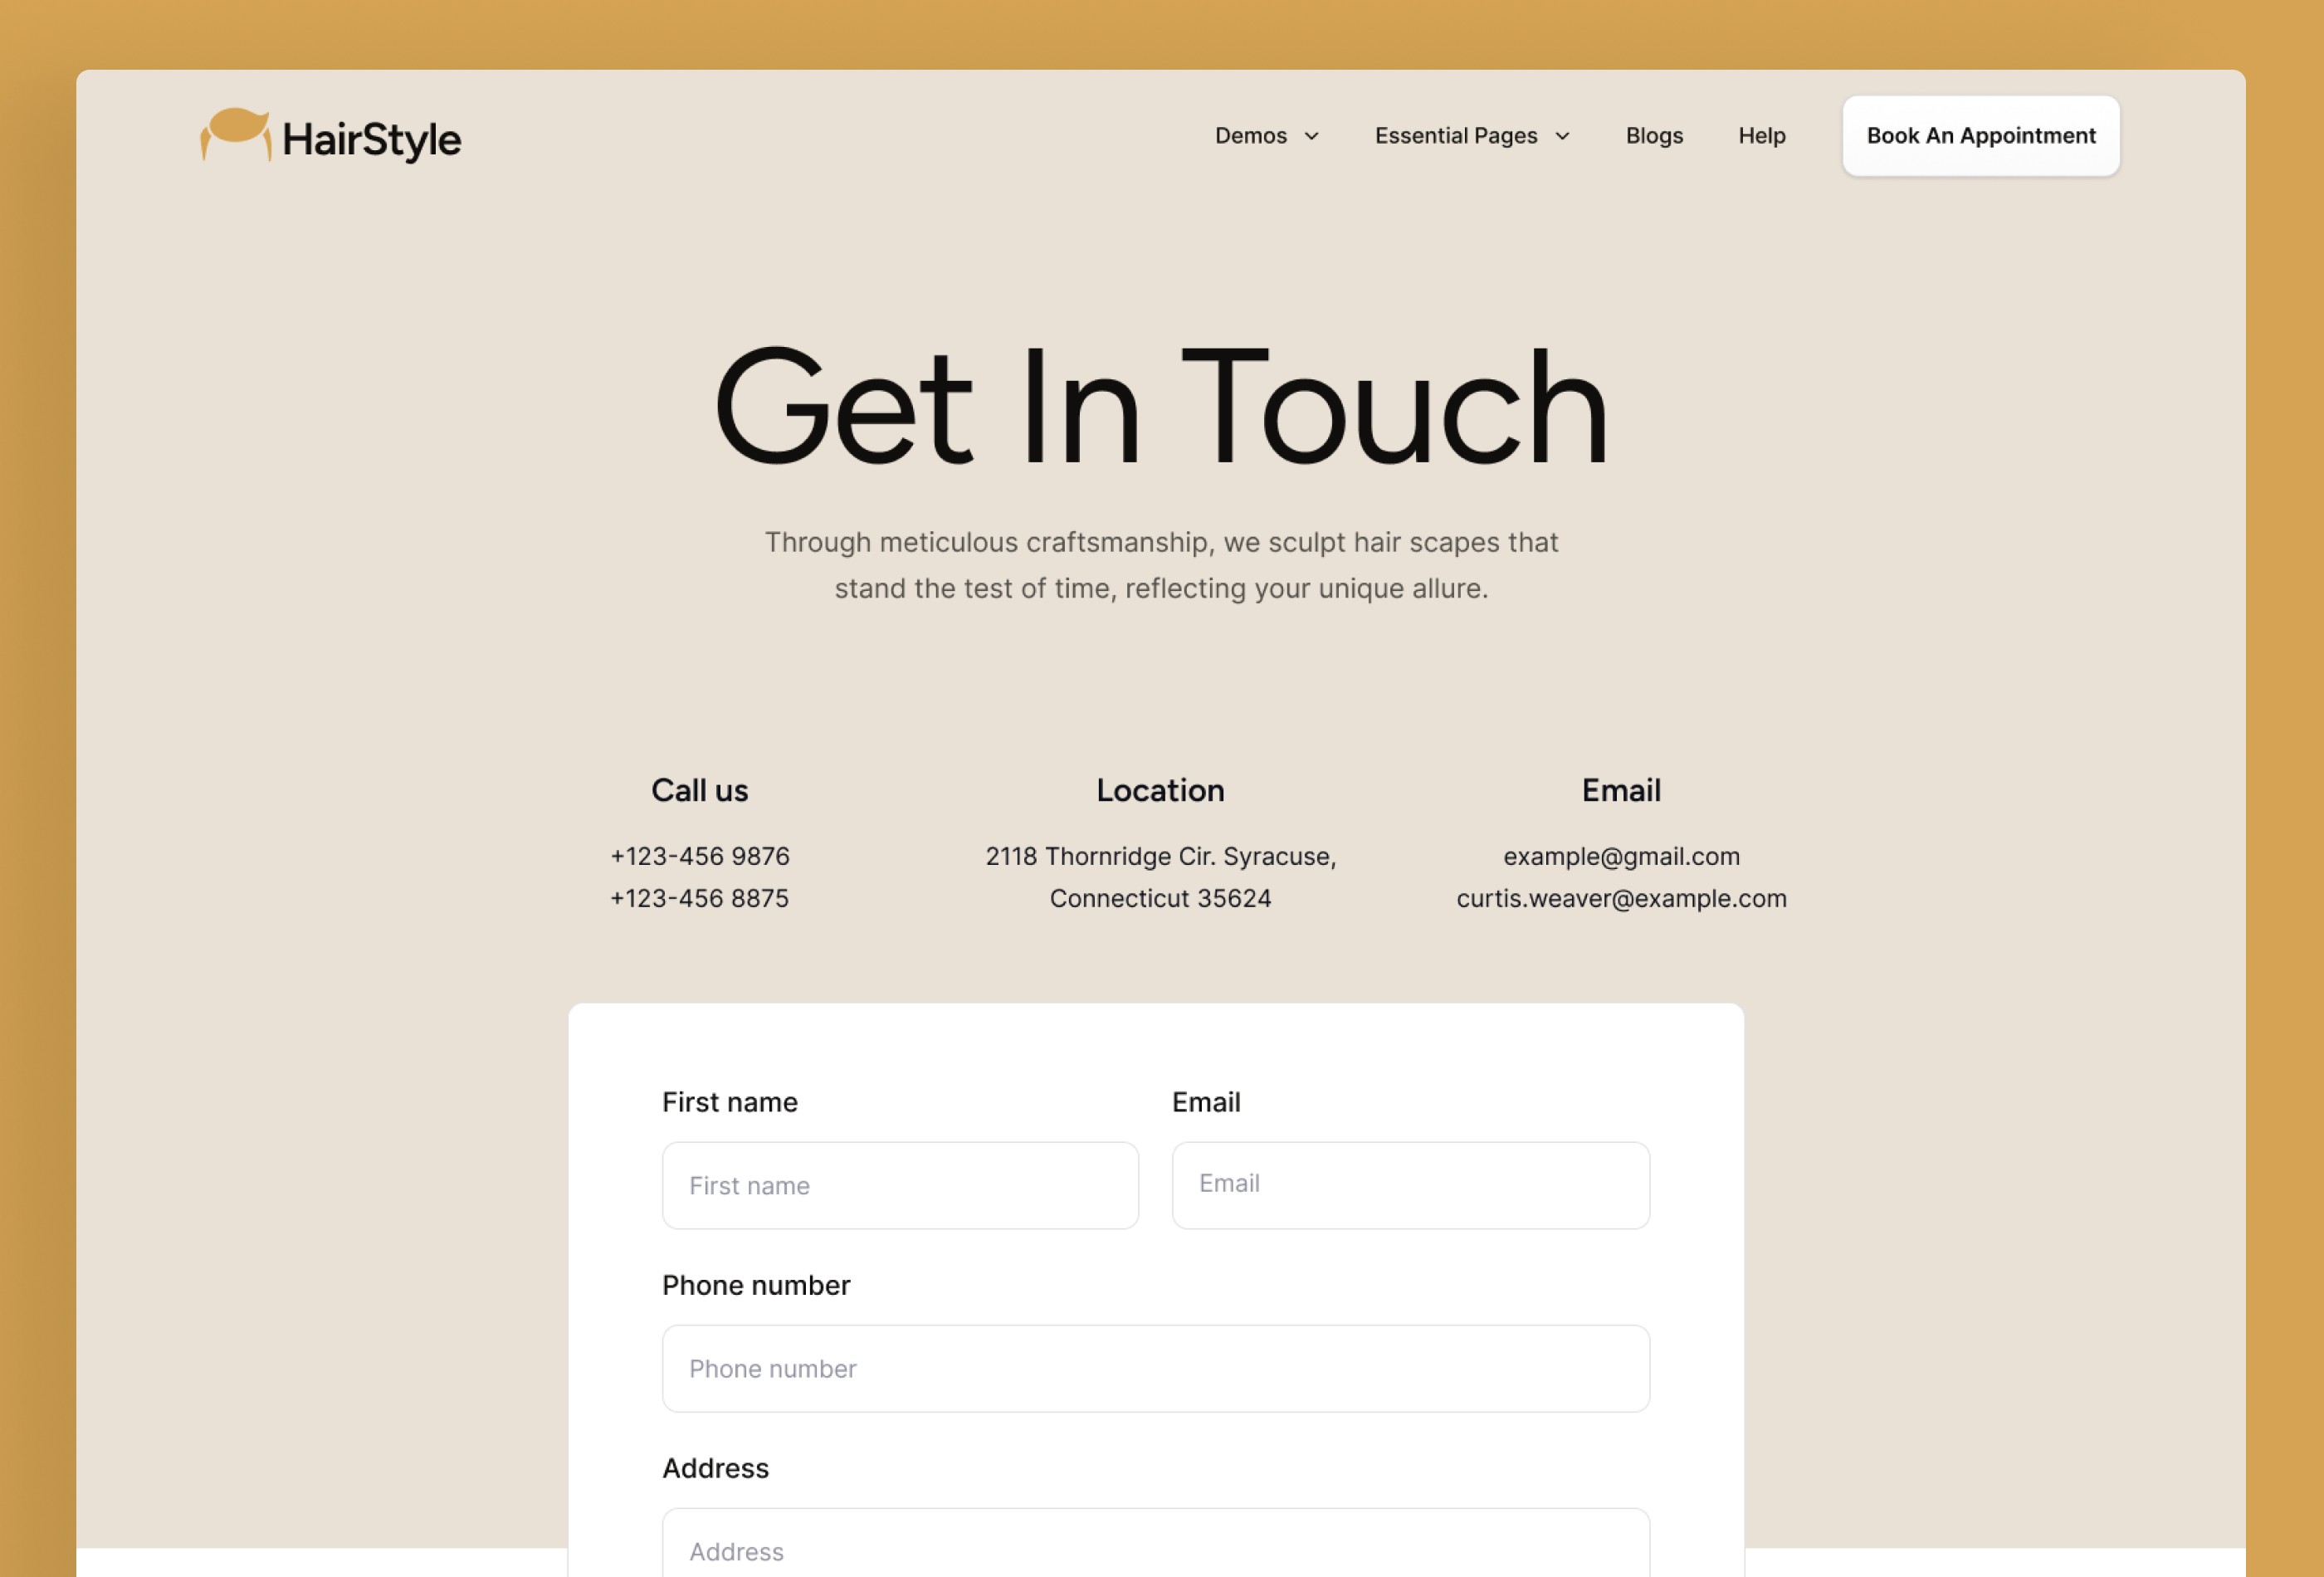Click into the Phone number field
Image resolution: width=2324 pixels, height=1577 pixels.
click(1156, 1369)
